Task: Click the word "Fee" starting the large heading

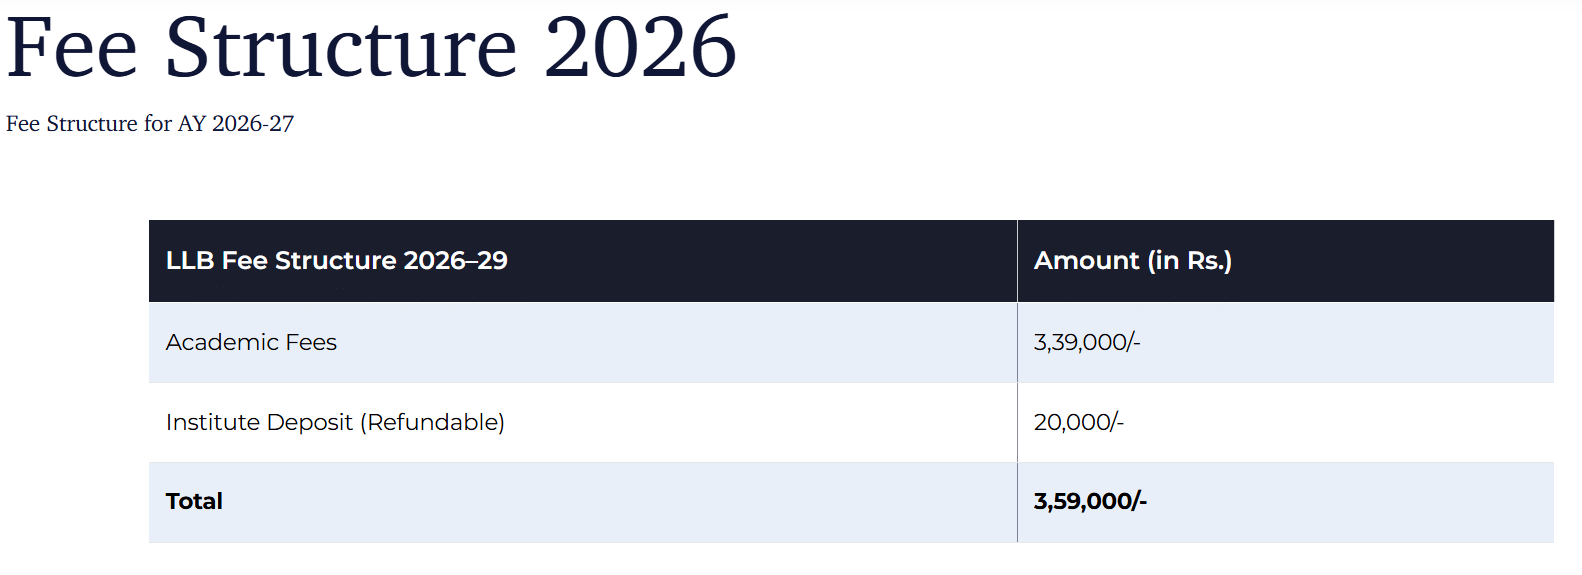Action: click(x=72, y=48)
